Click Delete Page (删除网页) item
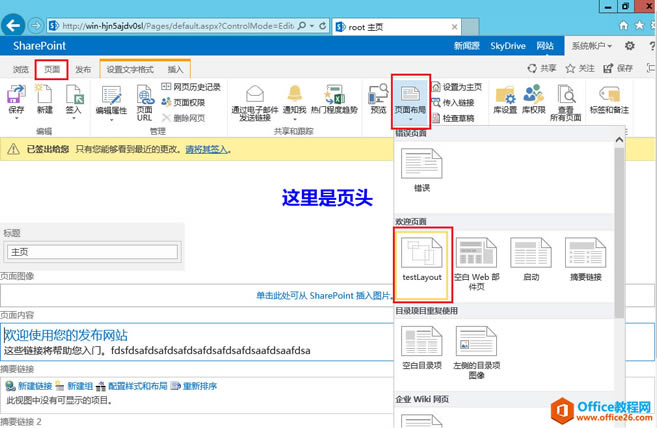657x428 pixels. tap(183, 118)
